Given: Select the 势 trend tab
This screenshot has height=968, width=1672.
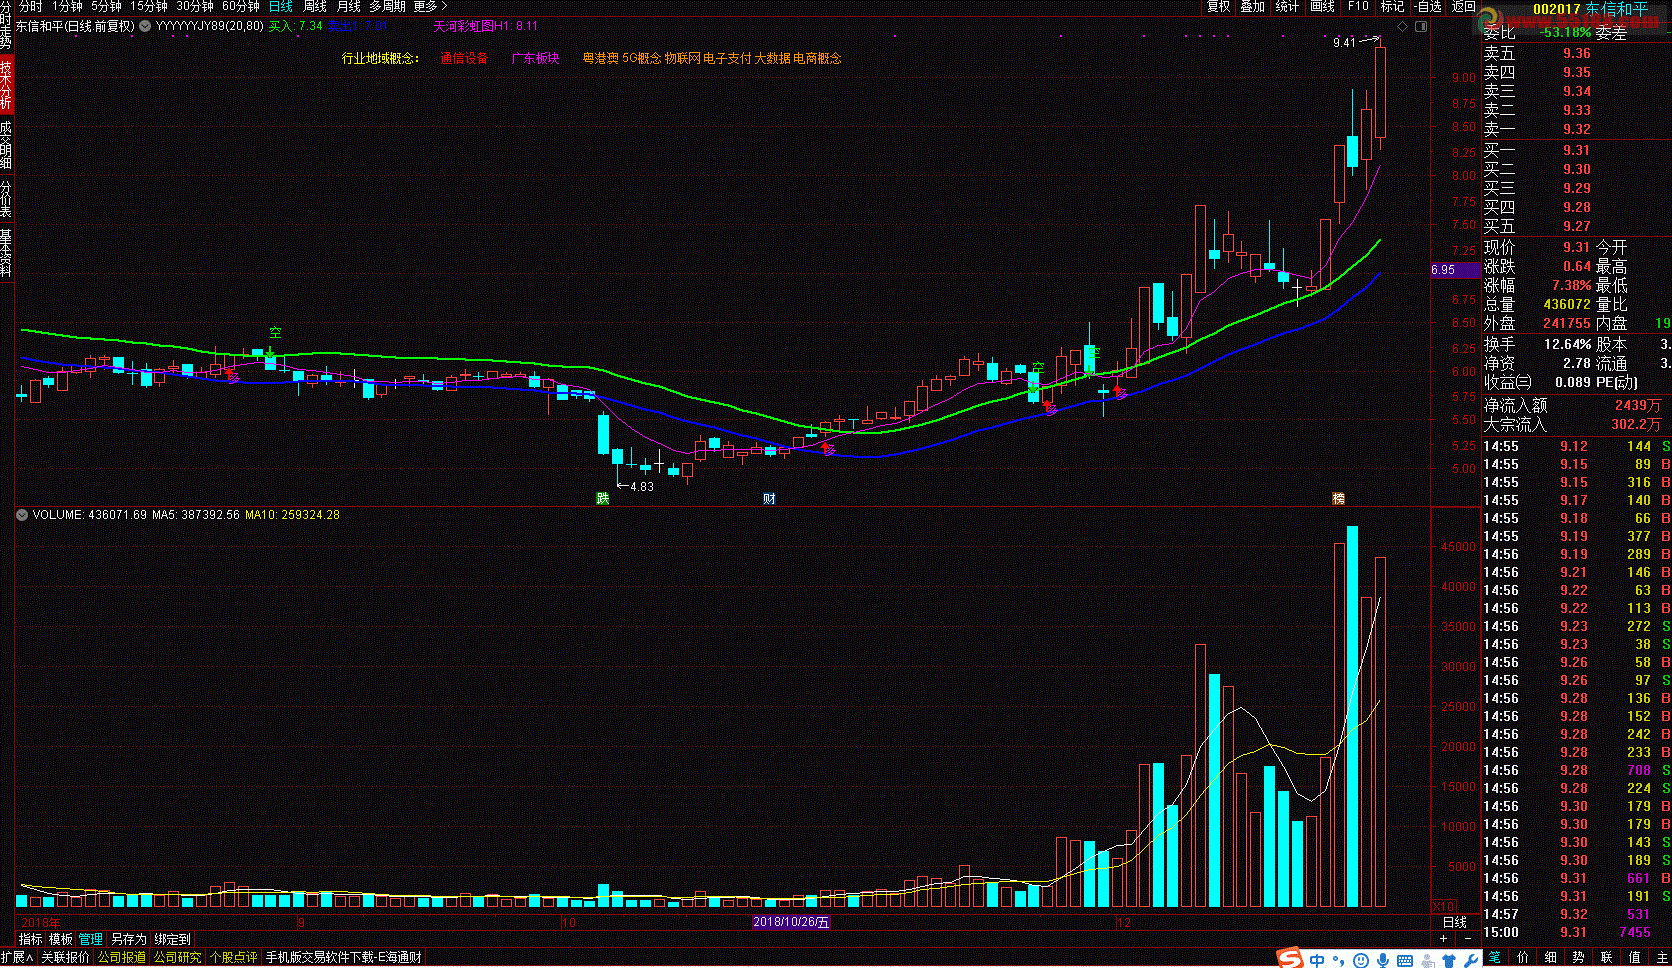Looking at the screenshot, I should click(x=1578, y=958).
